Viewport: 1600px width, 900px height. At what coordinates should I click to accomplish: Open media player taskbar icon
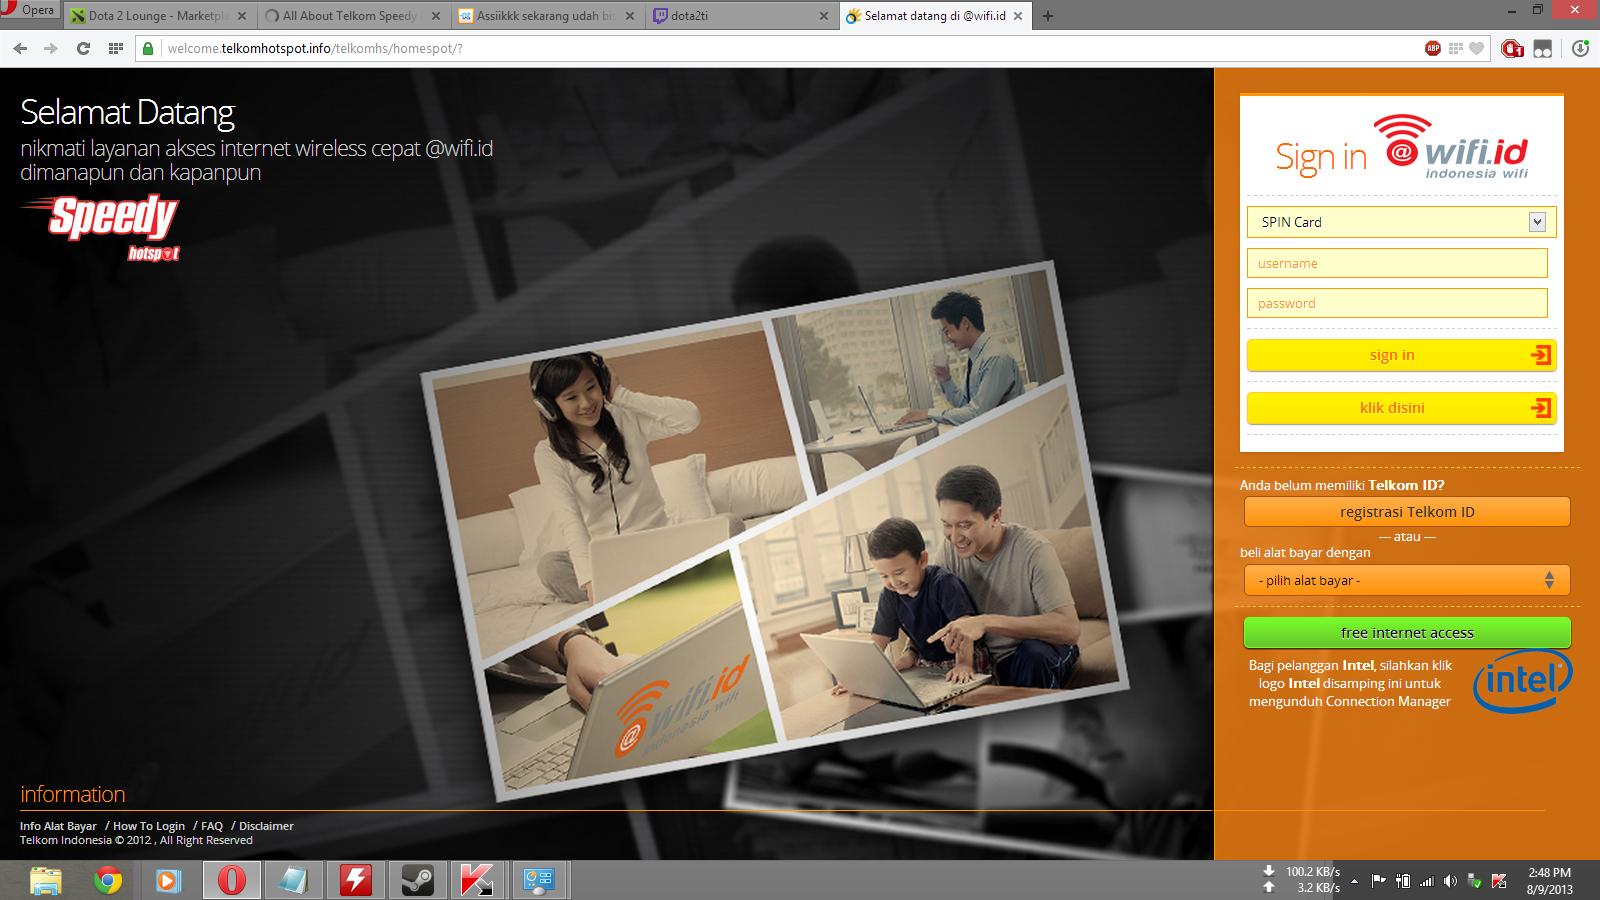tap(169, 881)
